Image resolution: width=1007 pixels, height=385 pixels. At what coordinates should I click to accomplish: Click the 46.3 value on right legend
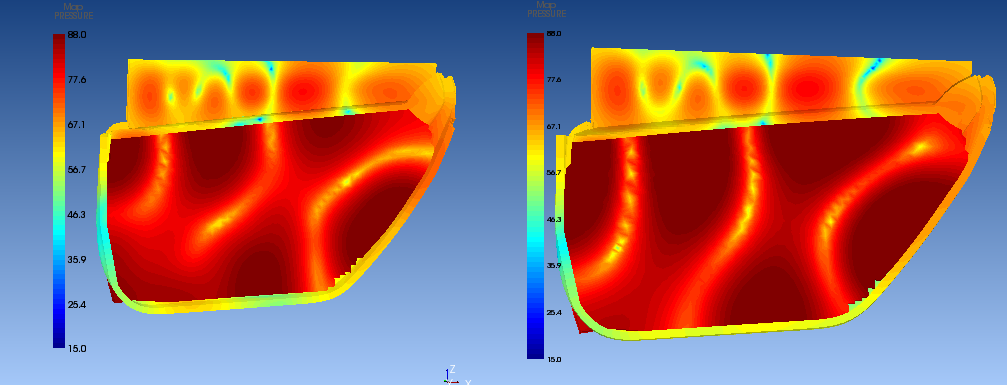point(553,219)
